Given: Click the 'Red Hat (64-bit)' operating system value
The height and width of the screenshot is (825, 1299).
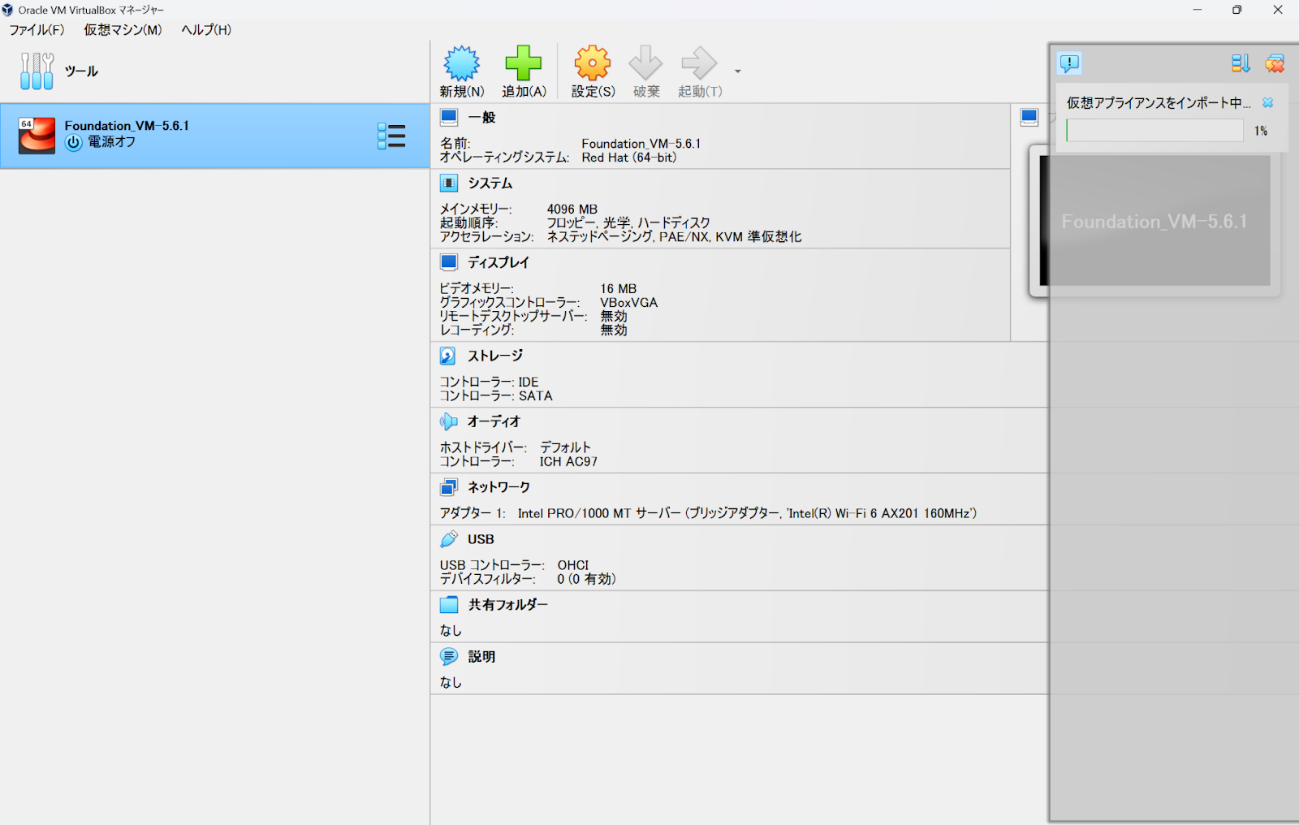Looking at the screenshot, I should 629,157.
